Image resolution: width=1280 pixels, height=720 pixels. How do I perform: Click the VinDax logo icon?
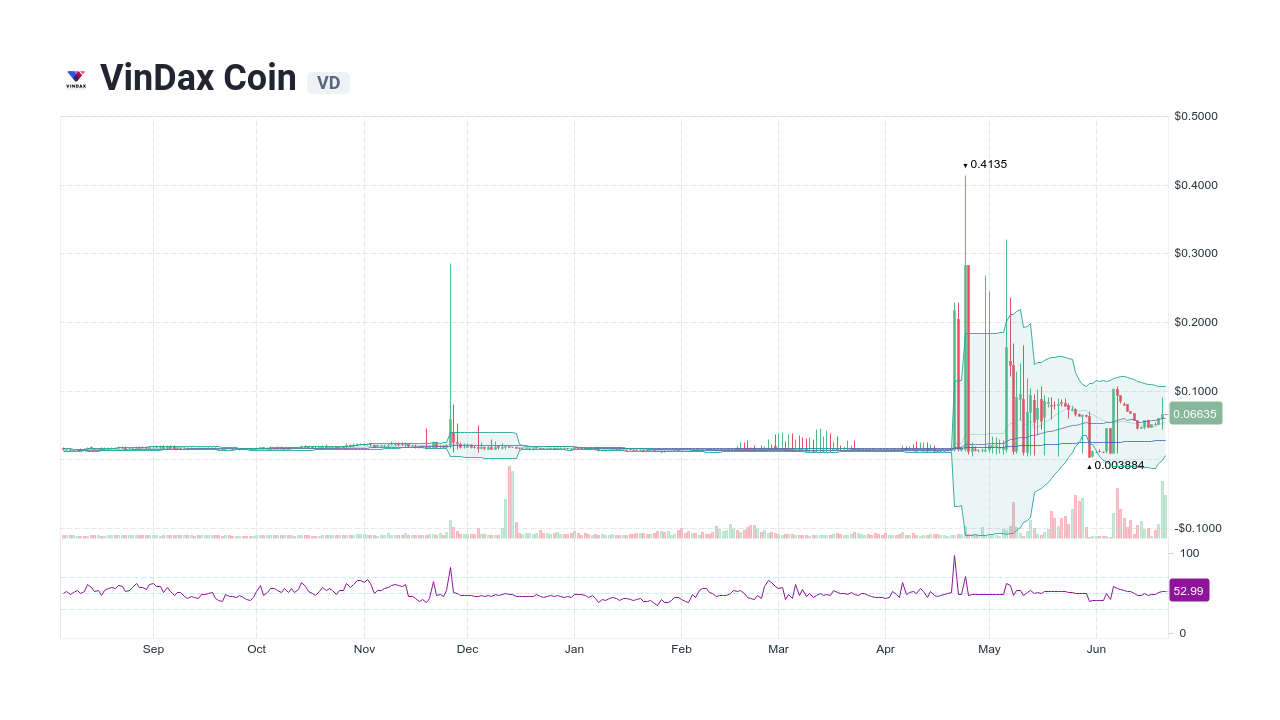pos(76,79)
